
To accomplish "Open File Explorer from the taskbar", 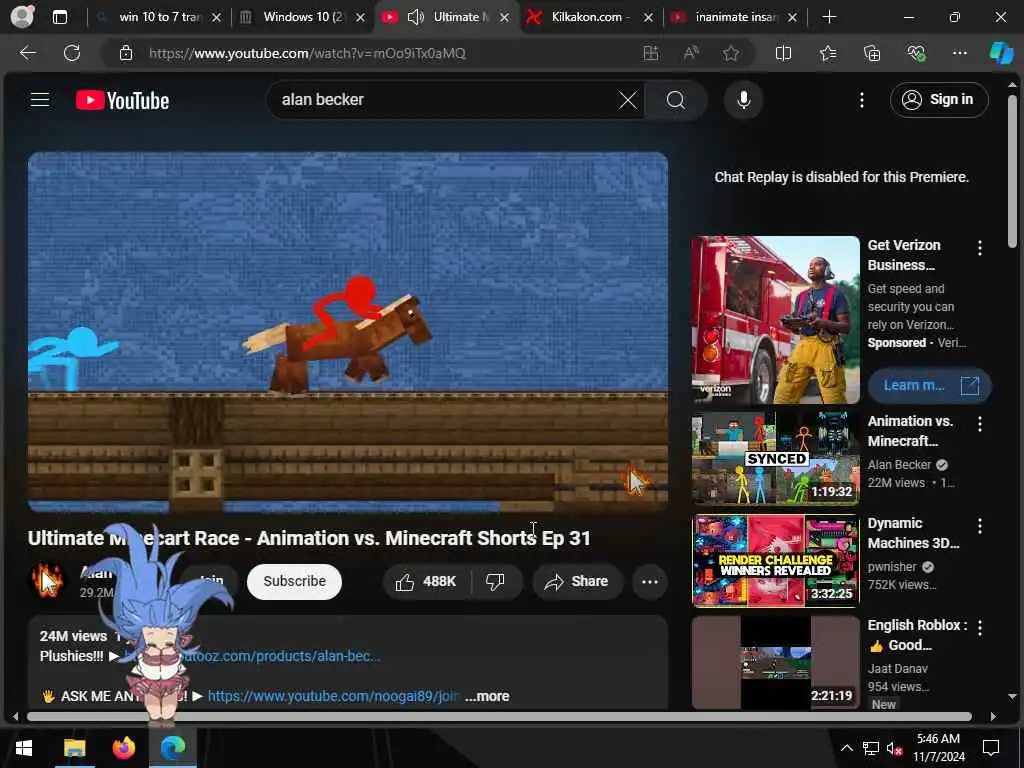I will [x=74, y=748].
